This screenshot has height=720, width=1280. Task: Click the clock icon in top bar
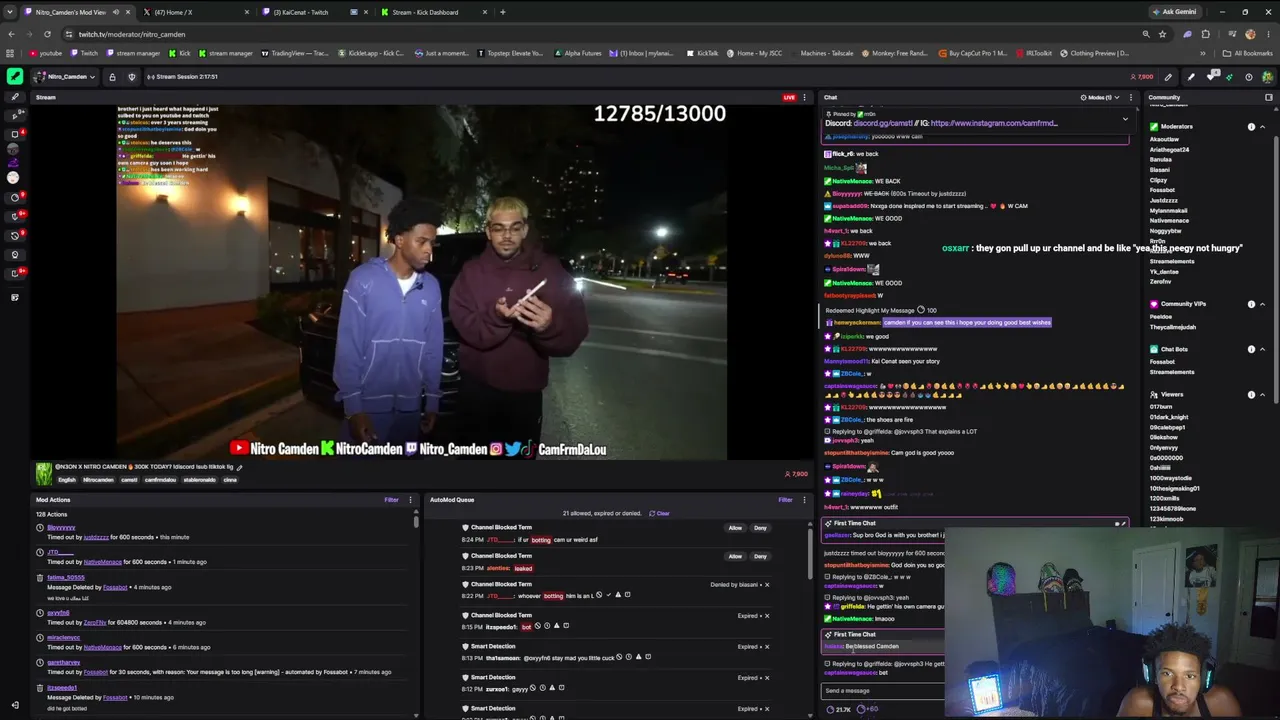1248,77
